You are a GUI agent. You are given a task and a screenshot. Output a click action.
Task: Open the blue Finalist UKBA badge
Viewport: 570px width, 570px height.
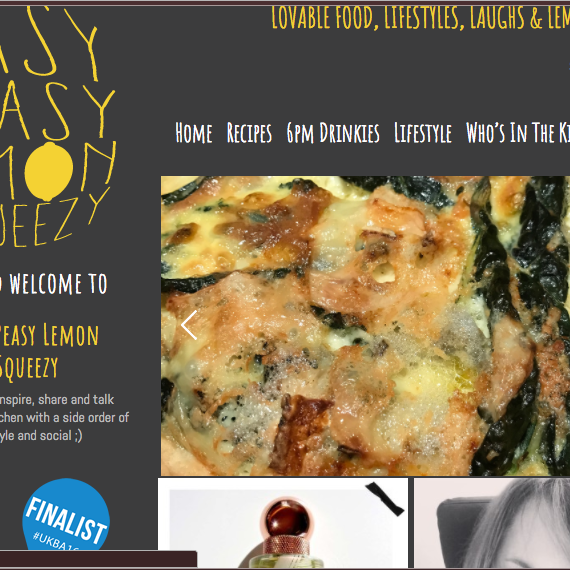tap(66, 514)
